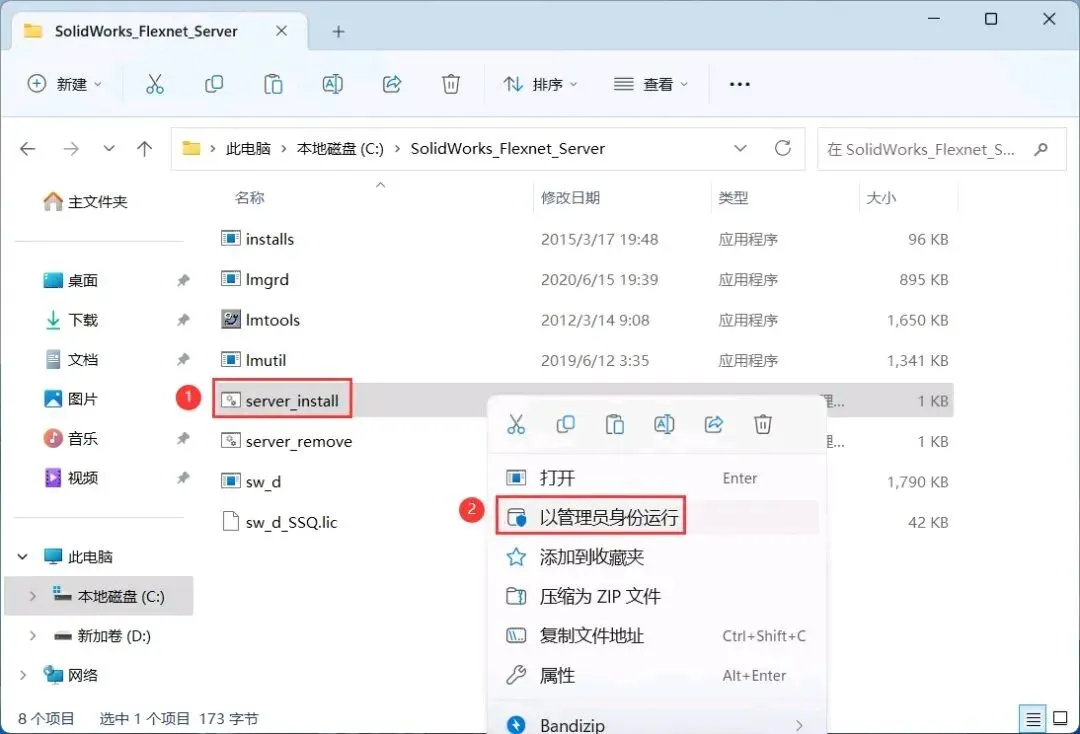Open the 排序 sort dropdown
Image resolution: width=1080 pixels, height=734 pixels.
[541, 84]
